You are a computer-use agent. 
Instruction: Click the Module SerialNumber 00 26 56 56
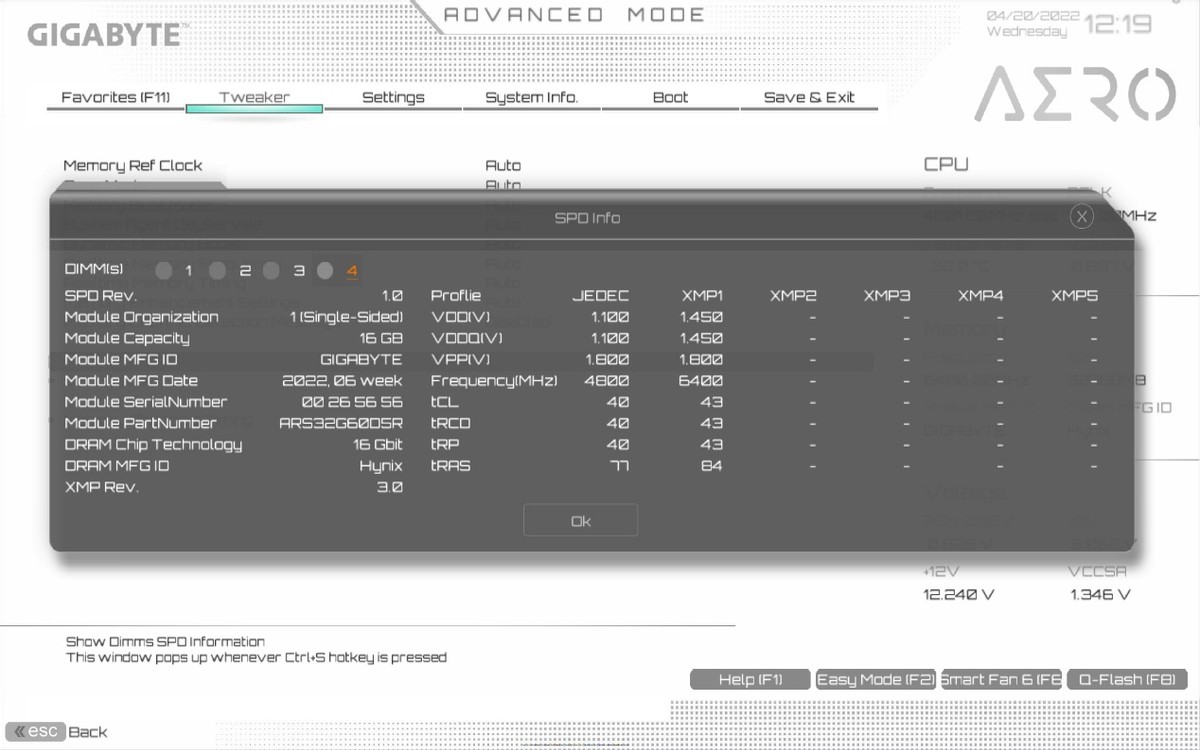tap(352, 402)
